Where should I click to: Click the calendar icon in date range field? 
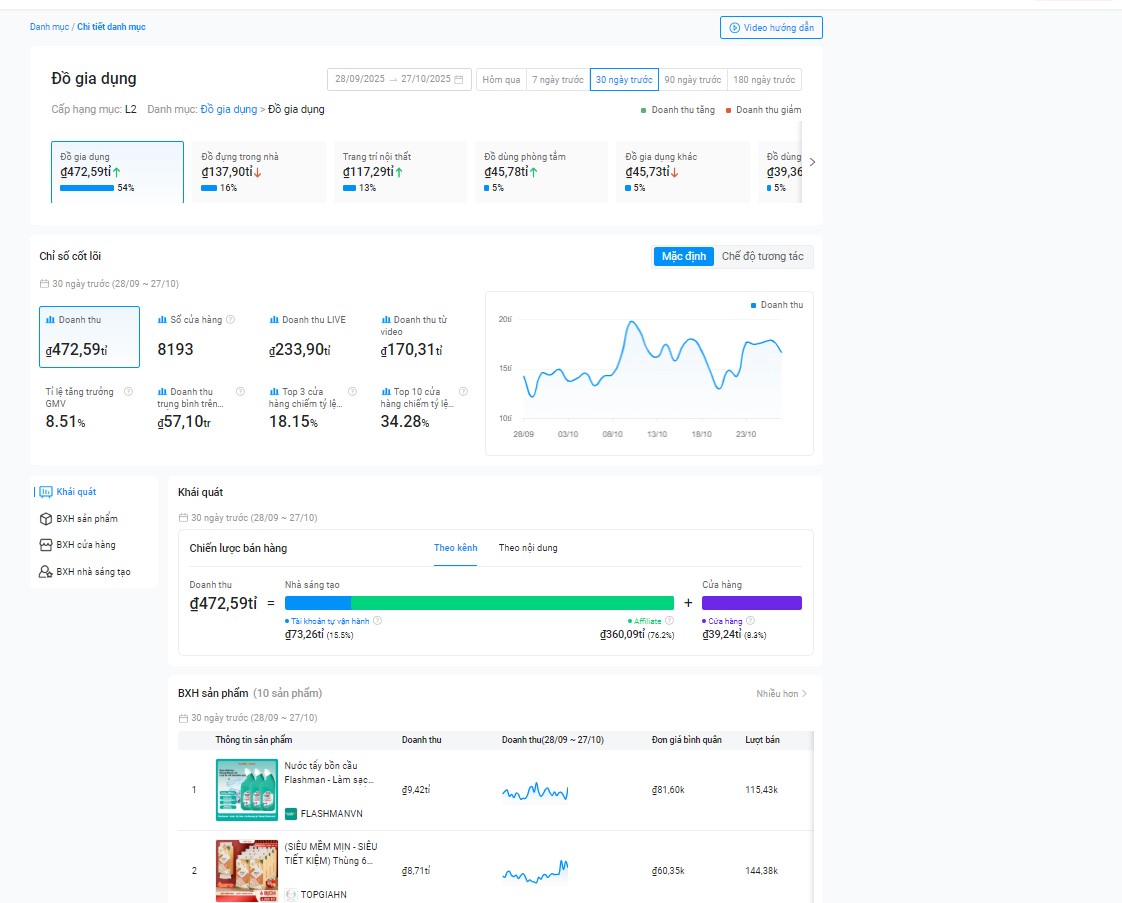tap(459, 80)
